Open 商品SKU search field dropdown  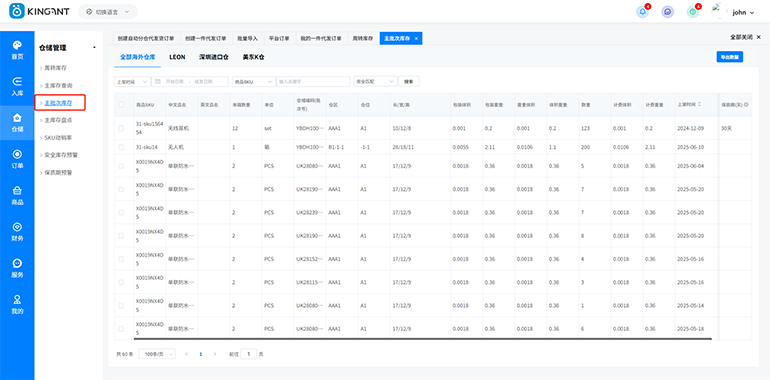[x=253, y=81]
